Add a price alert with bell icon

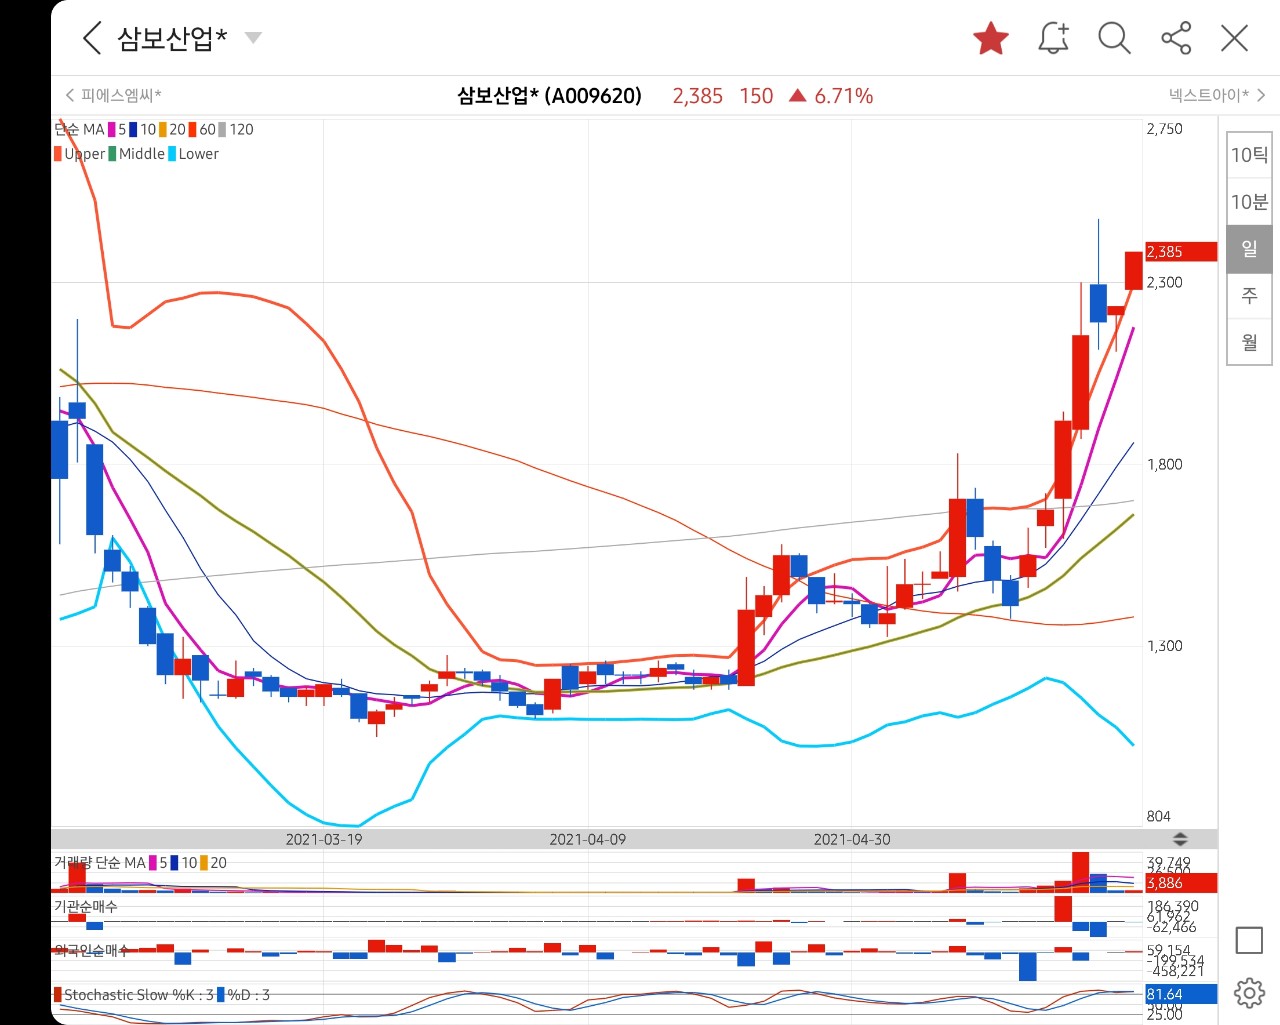1053,38
